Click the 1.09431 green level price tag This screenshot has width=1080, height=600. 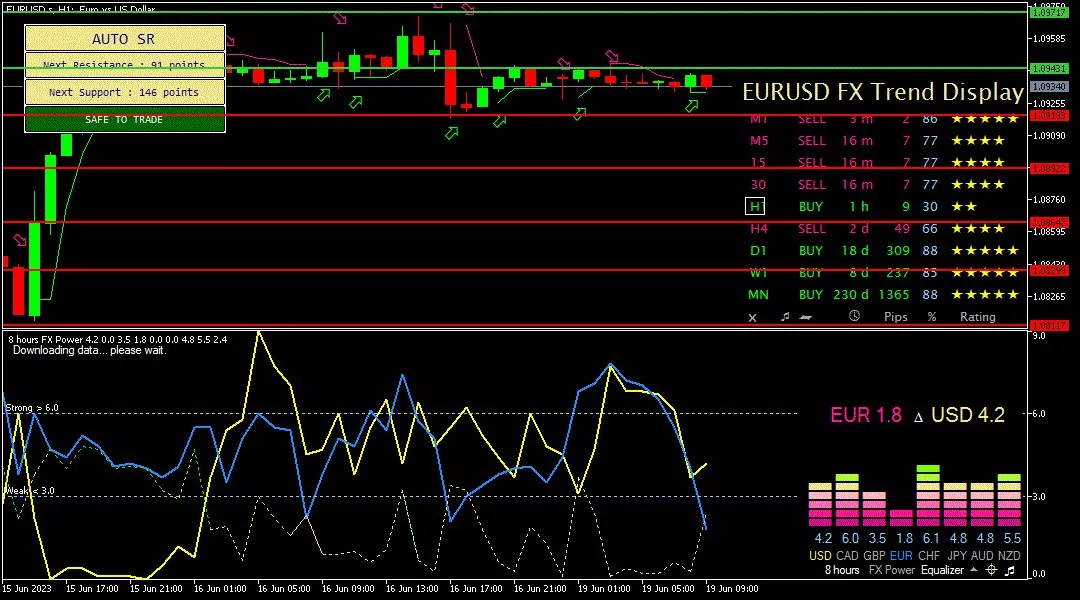(1049, 68)
